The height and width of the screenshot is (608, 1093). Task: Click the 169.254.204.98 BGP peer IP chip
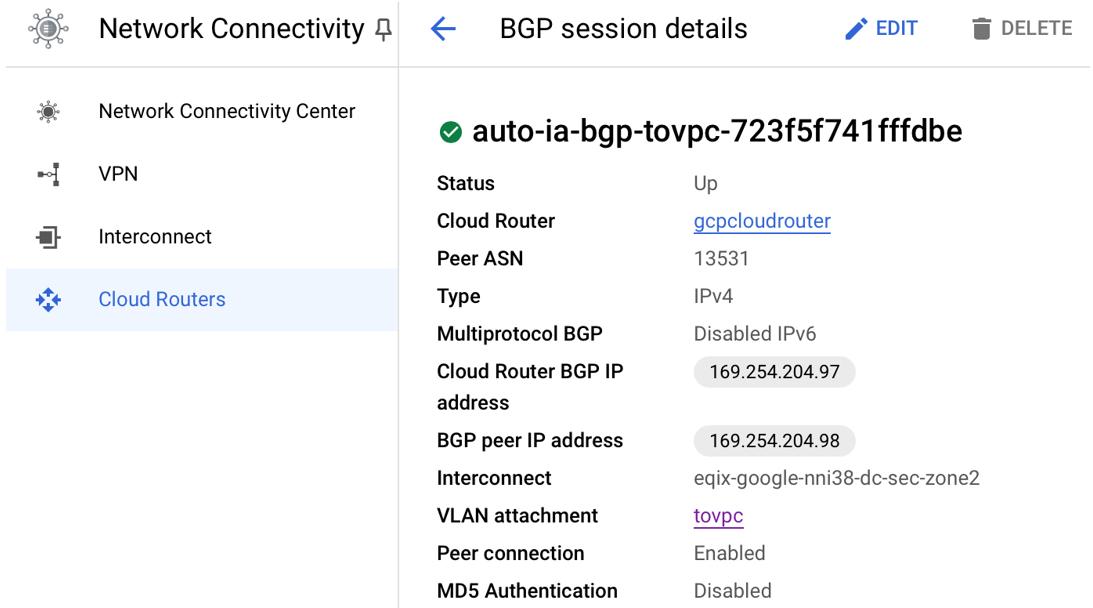[774, 441]
